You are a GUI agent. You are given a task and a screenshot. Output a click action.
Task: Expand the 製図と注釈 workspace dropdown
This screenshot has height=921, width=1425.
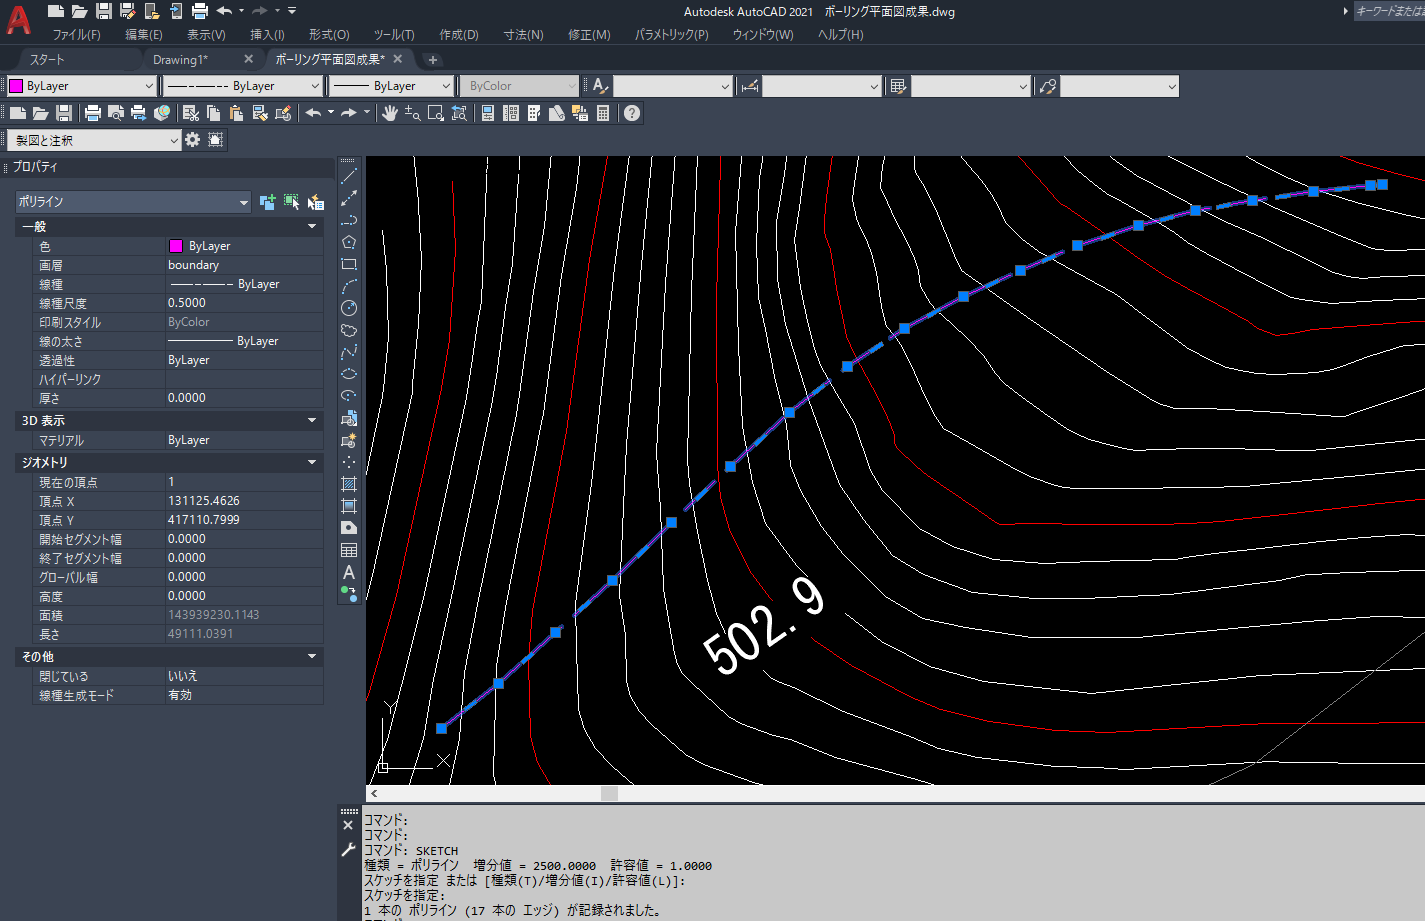click(174, 141)
